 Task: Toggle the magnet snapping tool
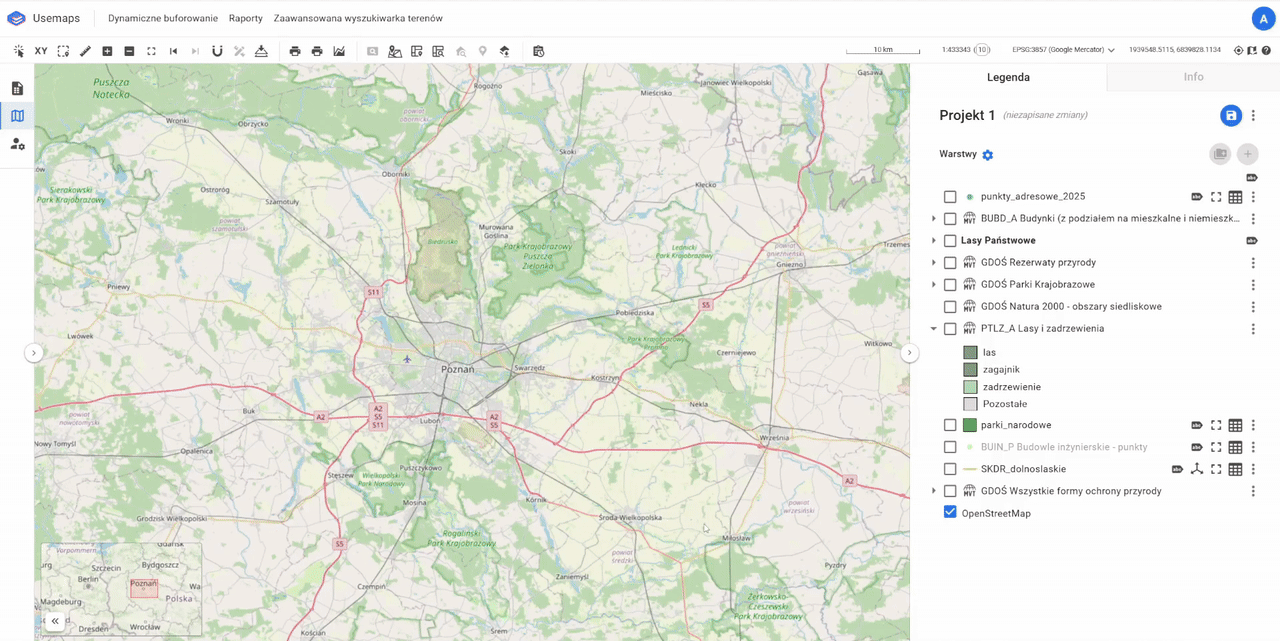(x=217, y=51)
